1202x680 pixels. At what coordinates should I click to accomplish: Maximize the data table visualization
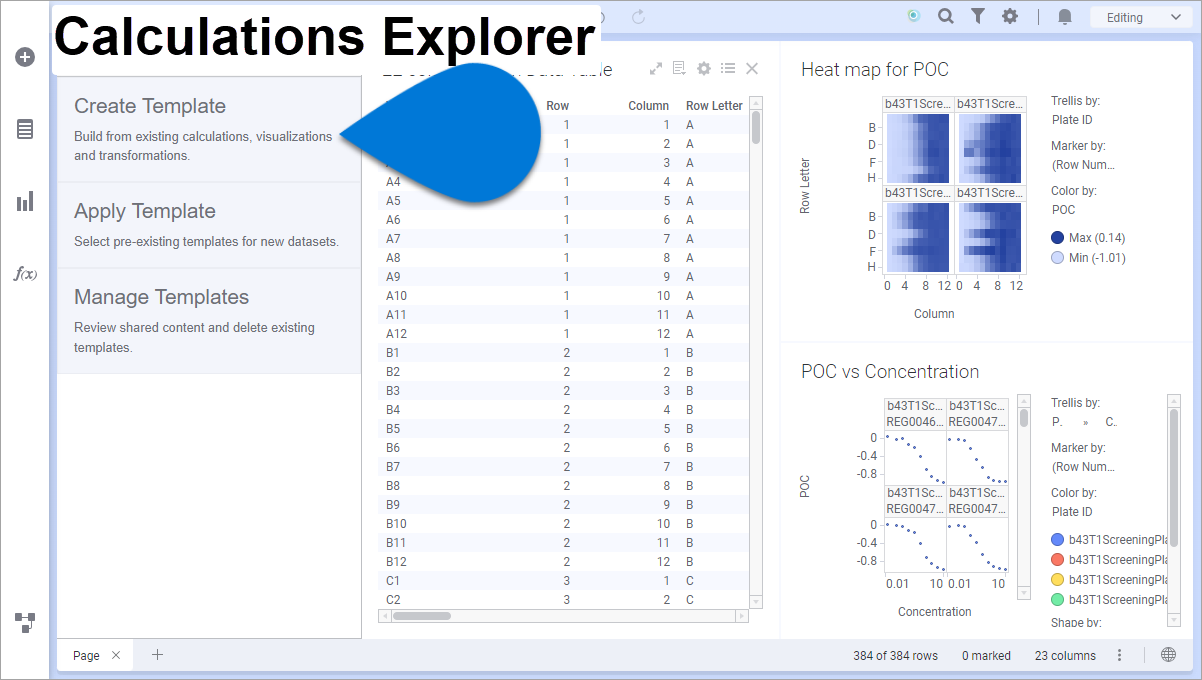(656, 69)
